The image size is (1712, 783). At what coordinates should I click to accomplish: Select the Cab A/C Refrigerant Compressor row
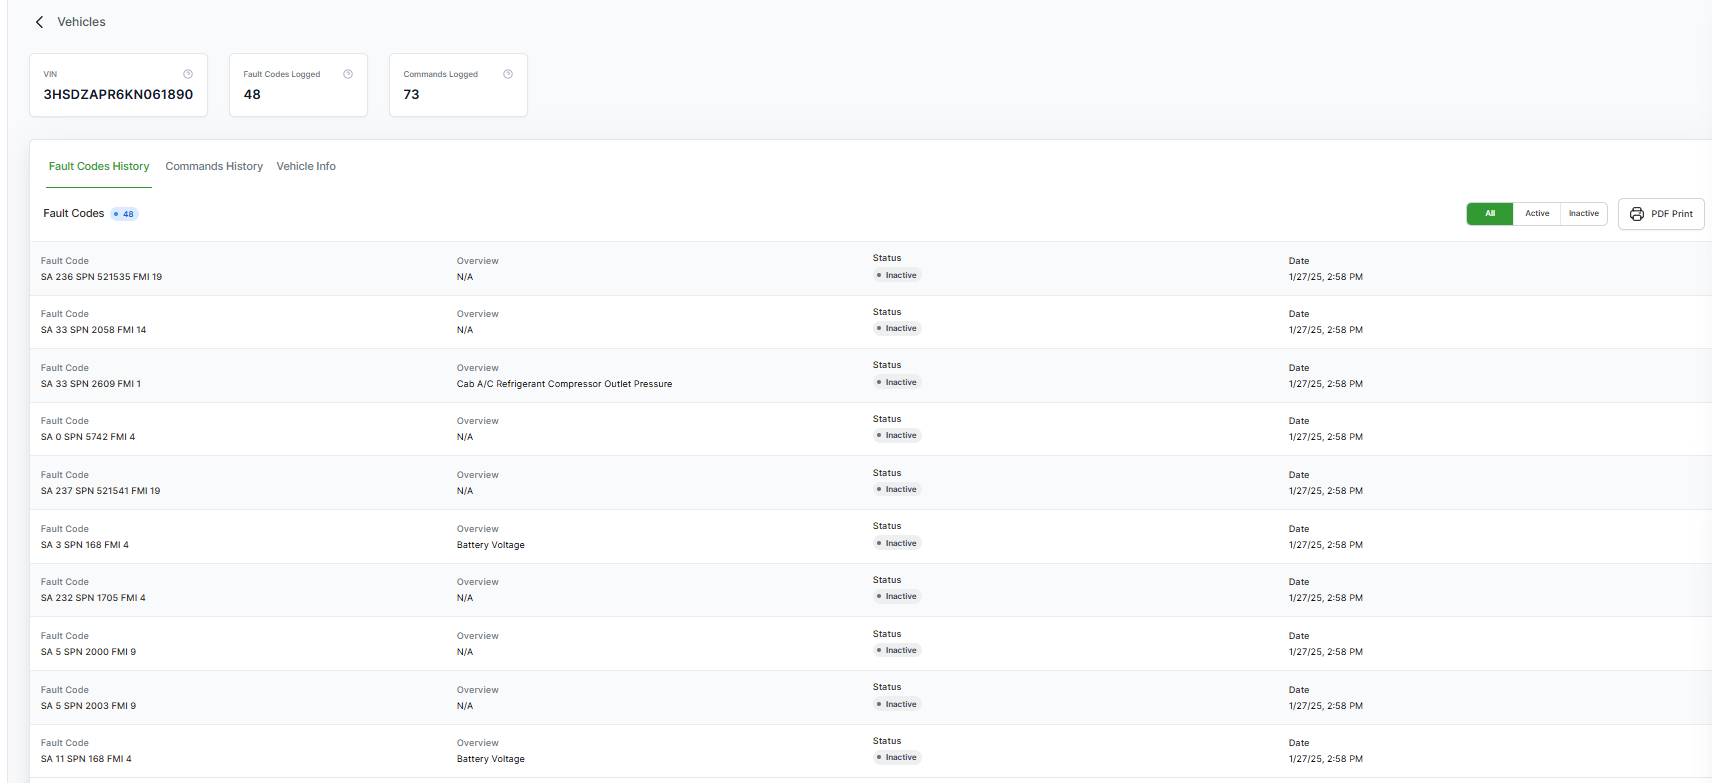(x=564, y=384)
